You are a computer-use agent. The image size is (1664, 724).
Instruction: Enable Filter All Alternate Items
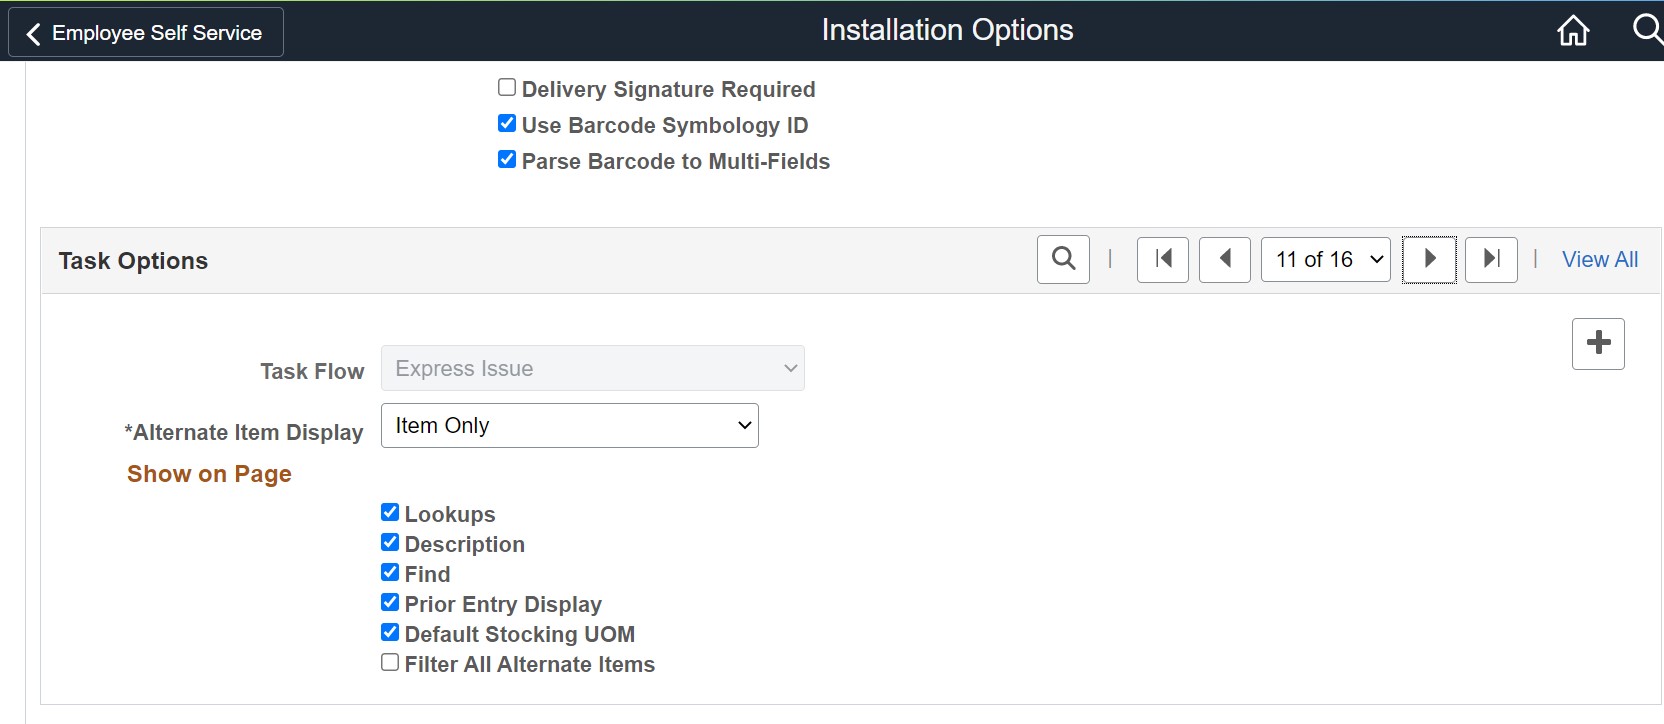[x=390, y=663]
